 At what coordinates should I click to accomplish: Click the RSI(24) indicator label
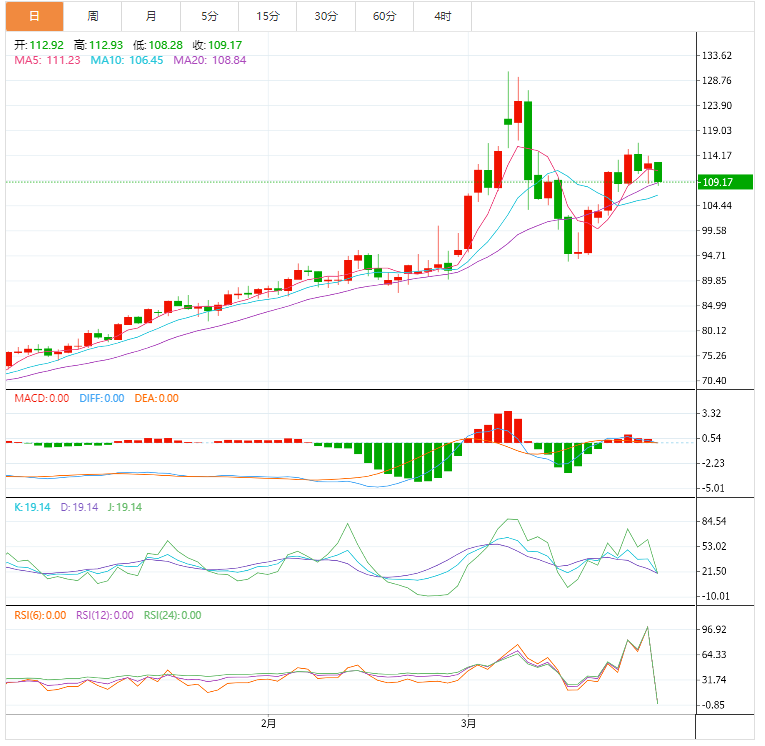click(x=173, y=615)
